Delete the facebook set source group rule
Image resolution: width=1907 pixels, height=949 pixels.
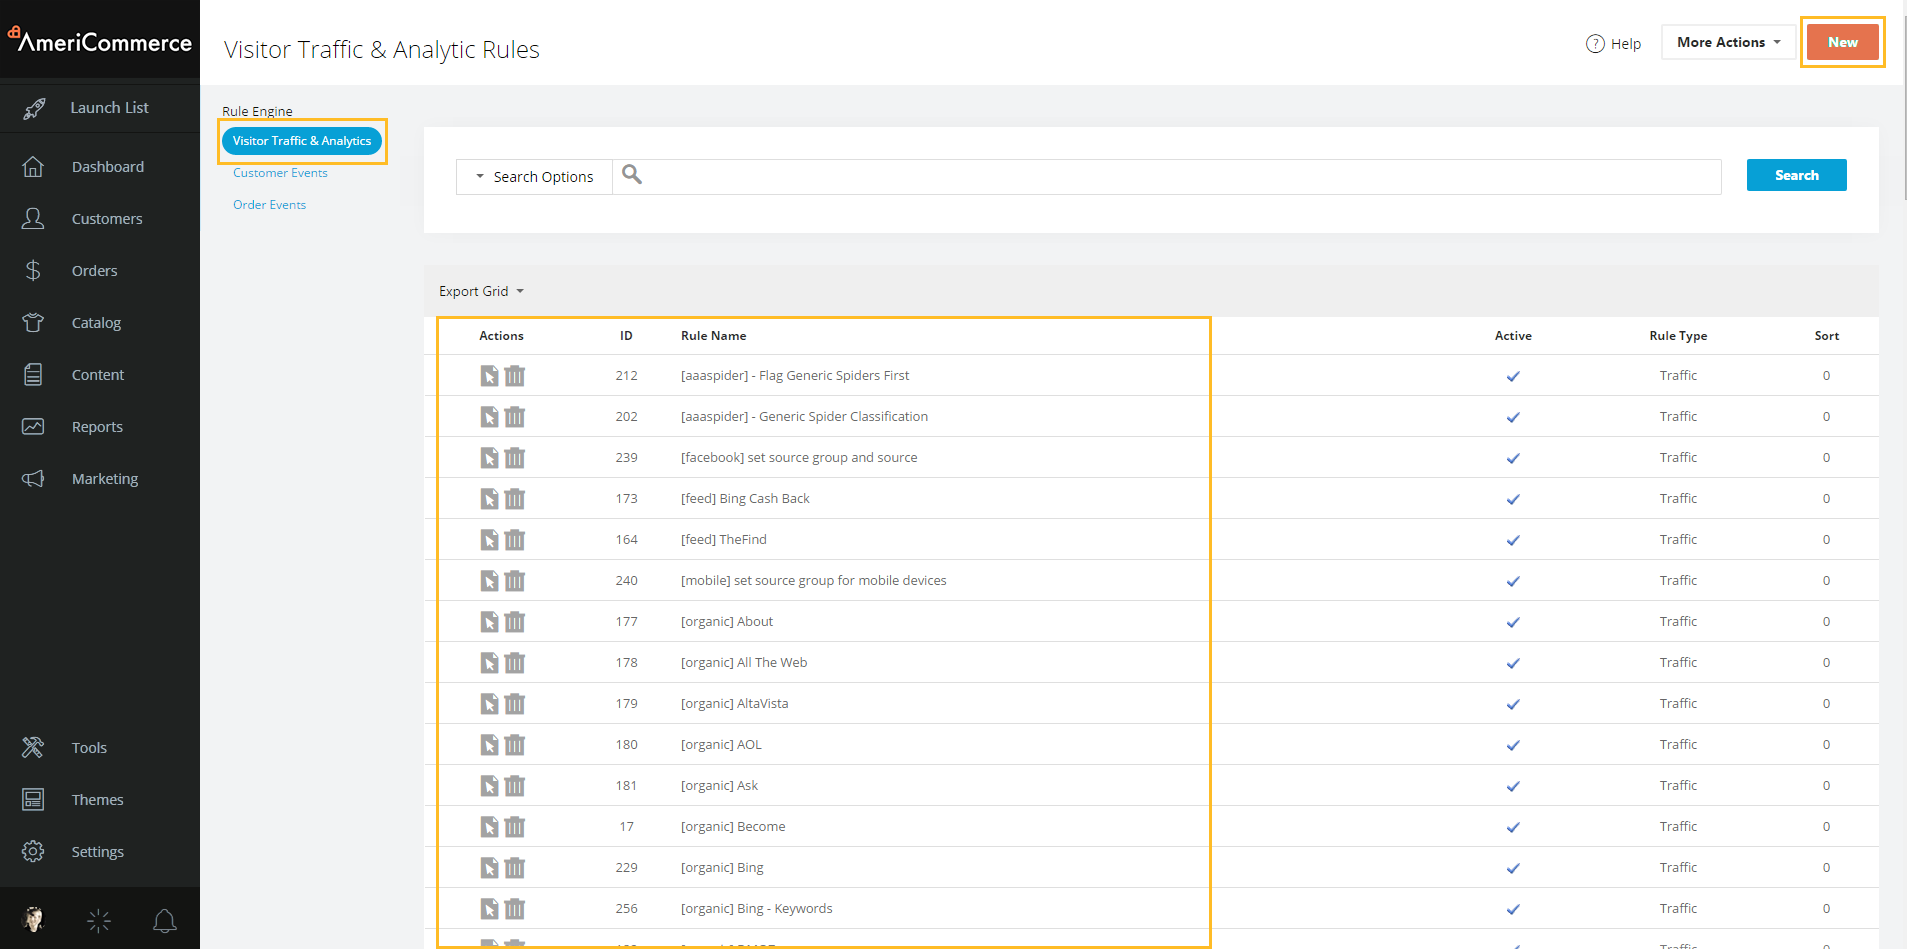pyautogui.click(x=514, y=458)
